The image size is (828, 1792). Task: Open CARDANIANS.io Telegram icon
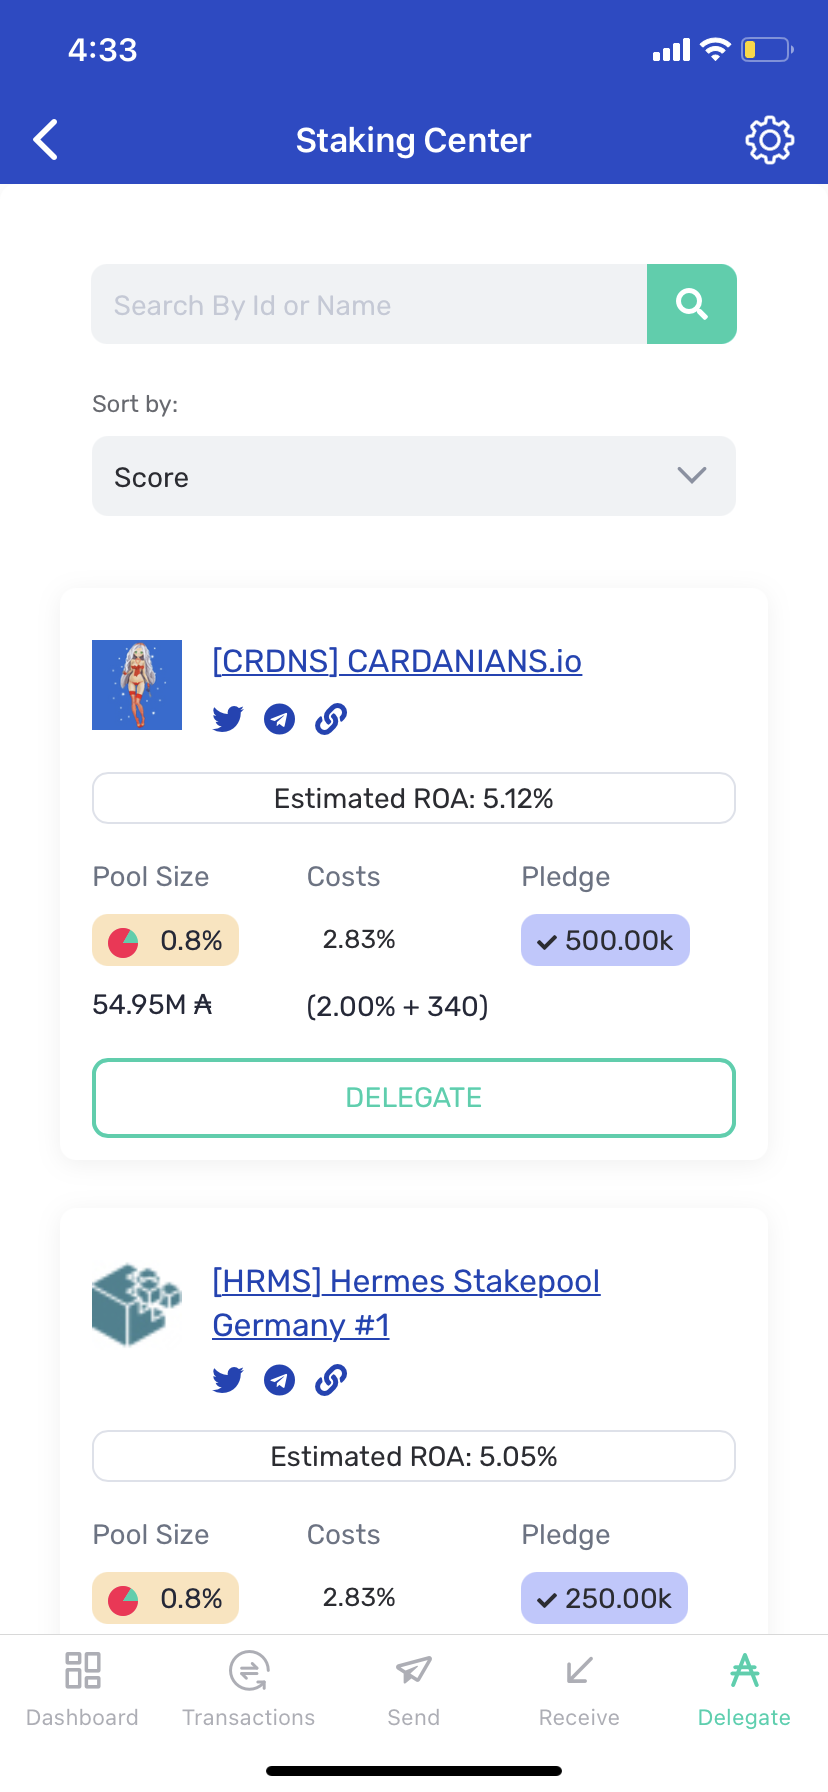(x=279, y=719)
